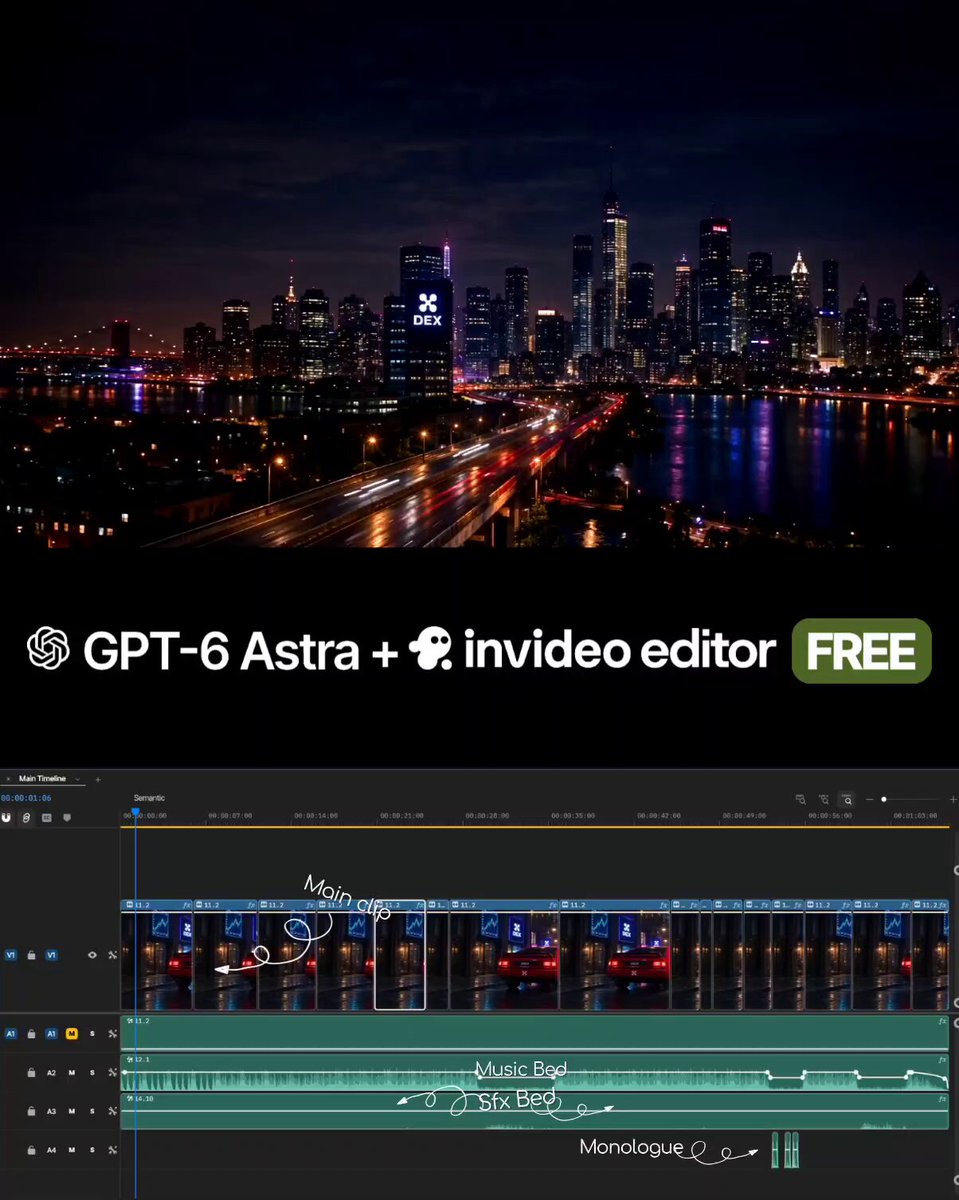The image size is (959, 1200).
Task: Toggle the magnet snapping icon
Action: (7, 817)
